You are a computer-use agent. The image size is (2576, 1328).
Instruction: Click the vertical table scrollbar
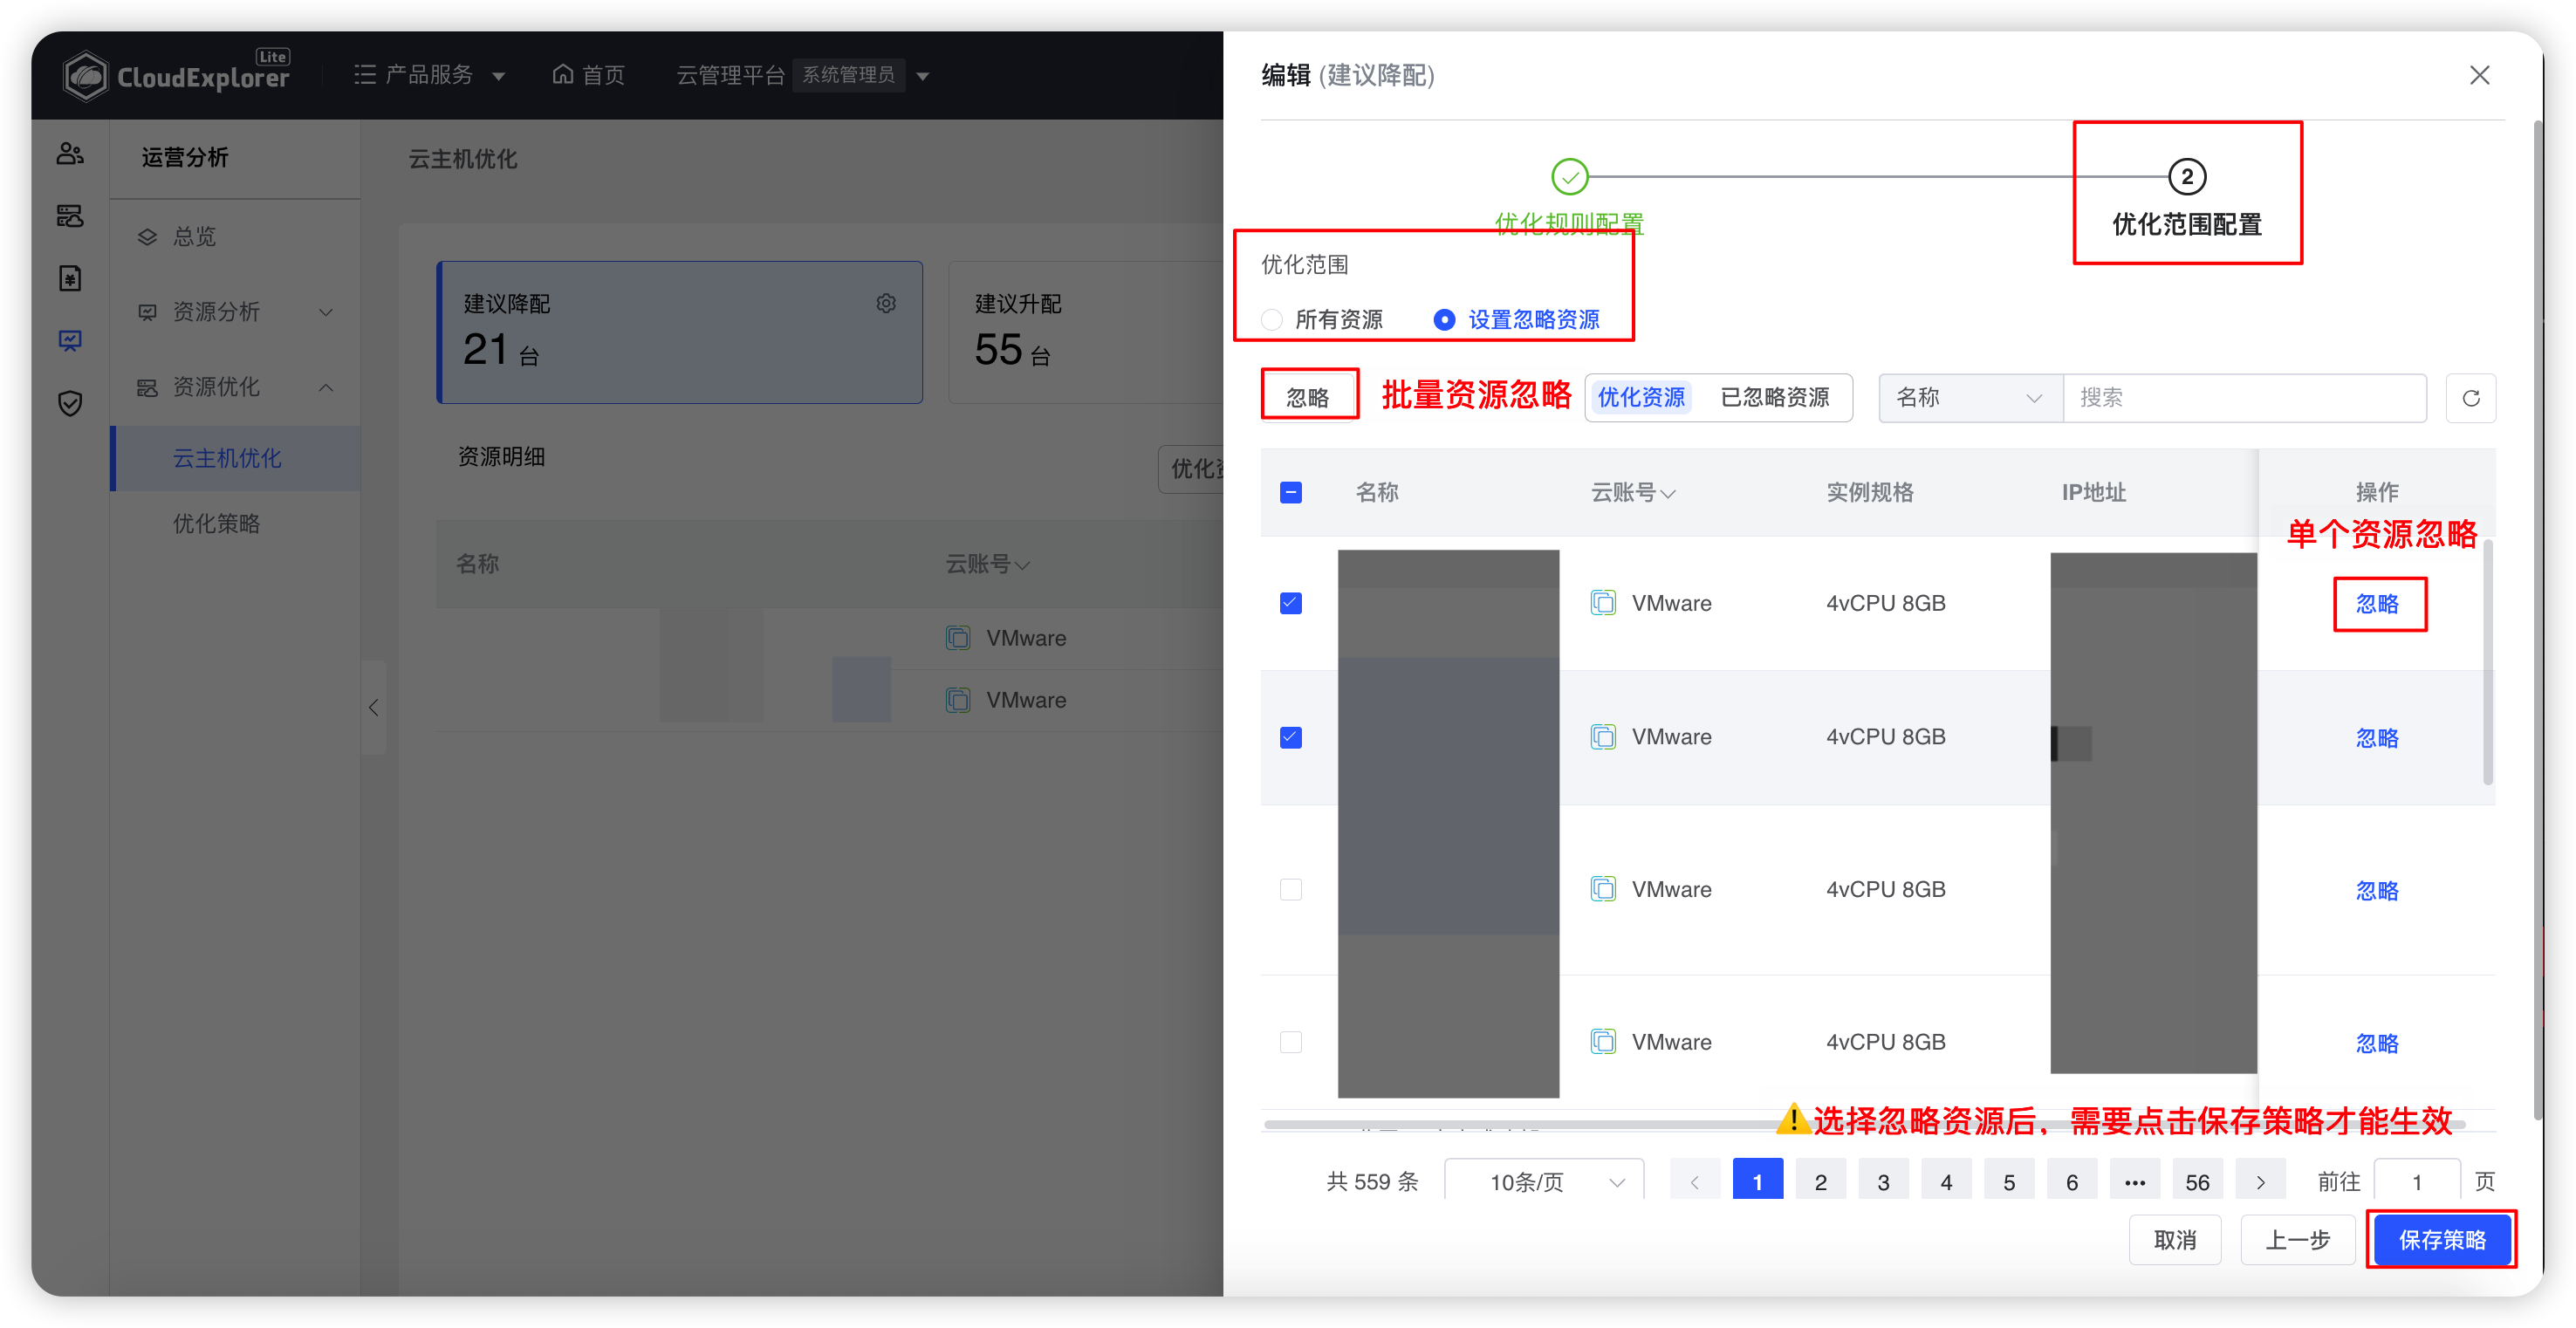tap(2487, 662)
